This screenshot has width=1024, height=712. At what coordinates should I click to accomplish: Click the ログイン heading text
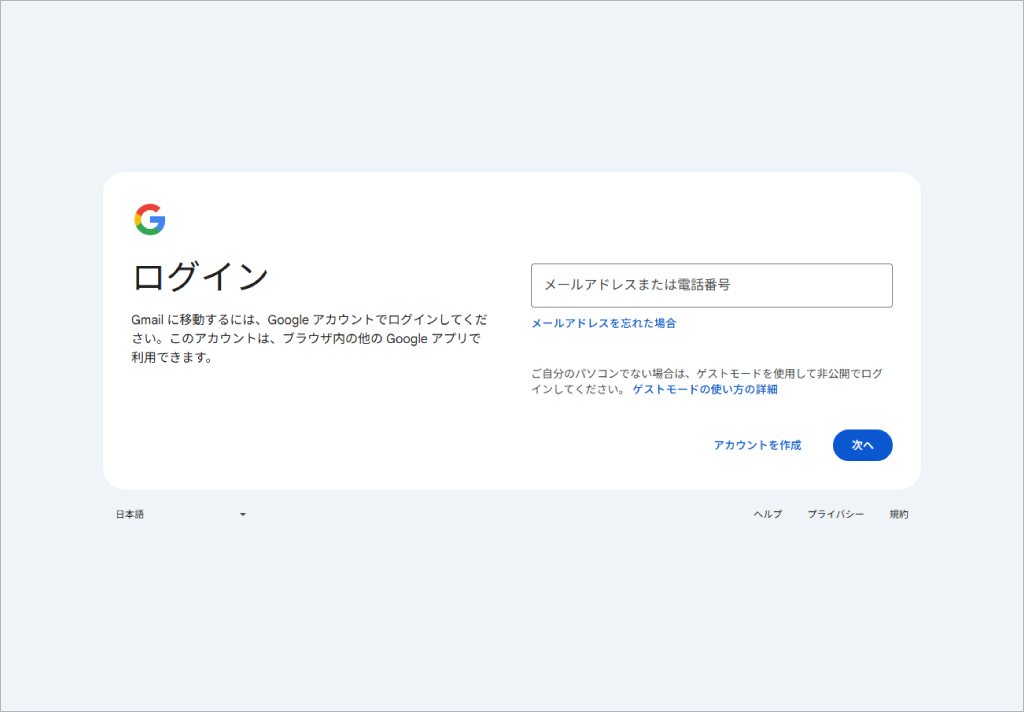click(x=200, y=277)
